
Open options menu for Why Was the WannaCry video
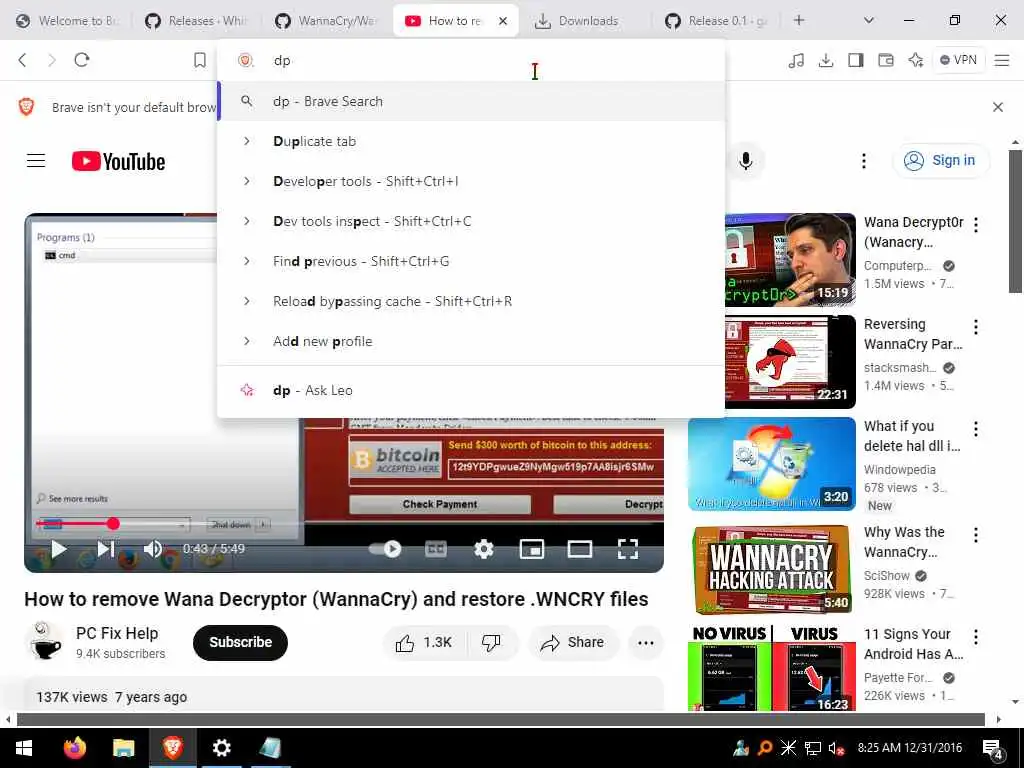[976, 536]
